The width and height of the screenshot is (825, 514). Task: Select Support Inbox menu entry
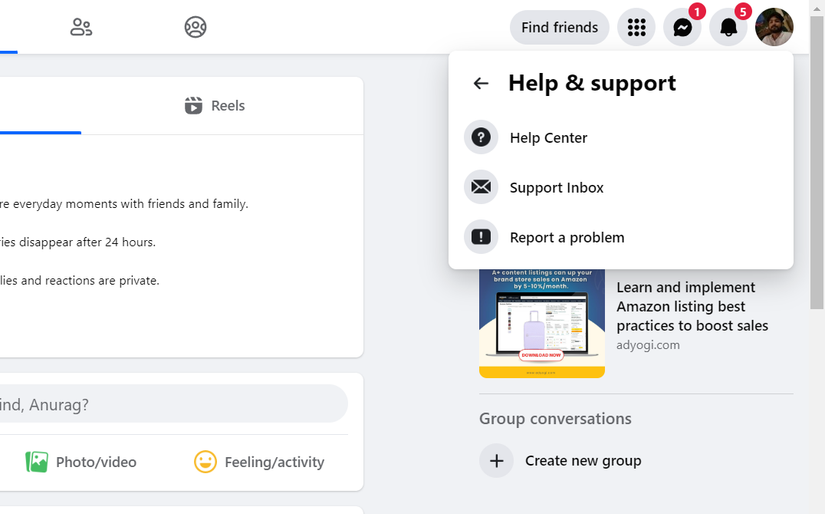pos(556,187)
